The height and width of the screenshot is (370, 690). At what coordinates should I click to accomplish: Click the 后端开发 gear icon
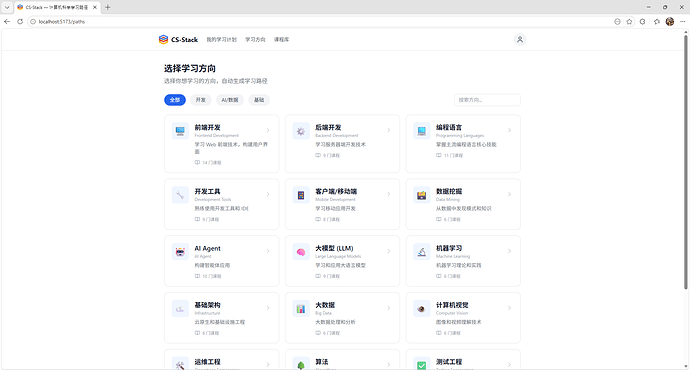pyautogui.click(x=301, y=131)
